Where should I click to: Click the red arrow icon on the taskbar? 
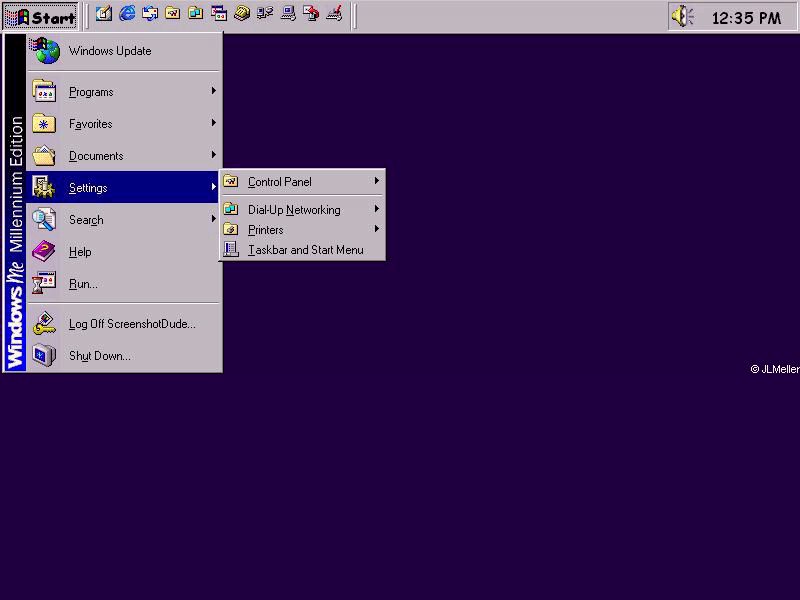point(311,14)
